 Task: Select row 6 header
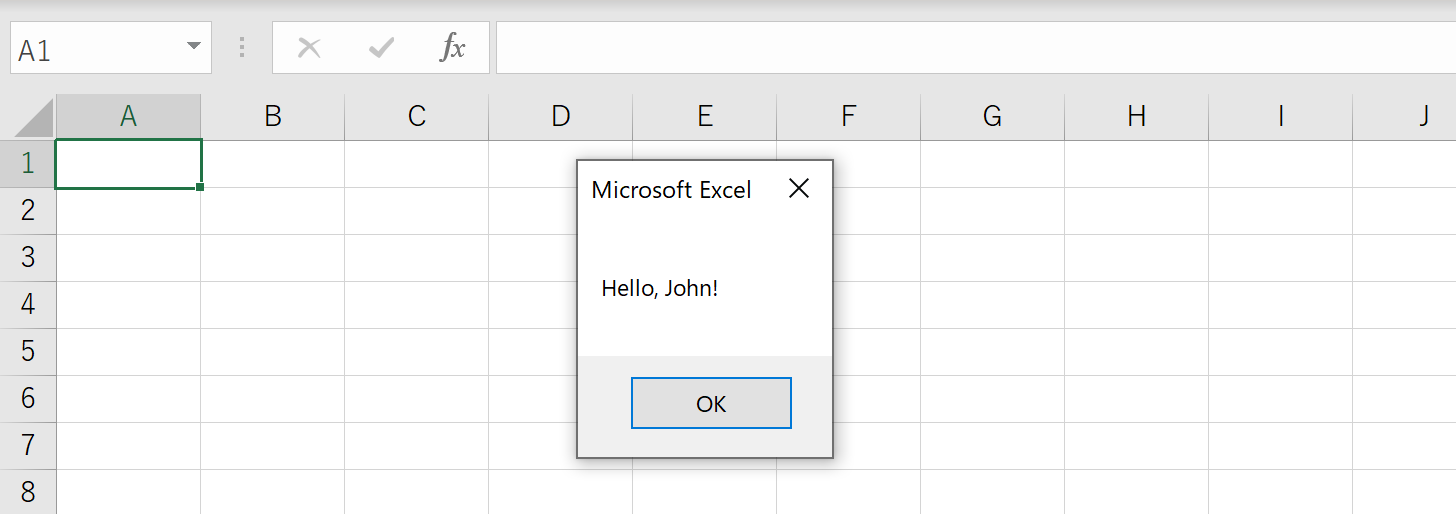(28, 398)
